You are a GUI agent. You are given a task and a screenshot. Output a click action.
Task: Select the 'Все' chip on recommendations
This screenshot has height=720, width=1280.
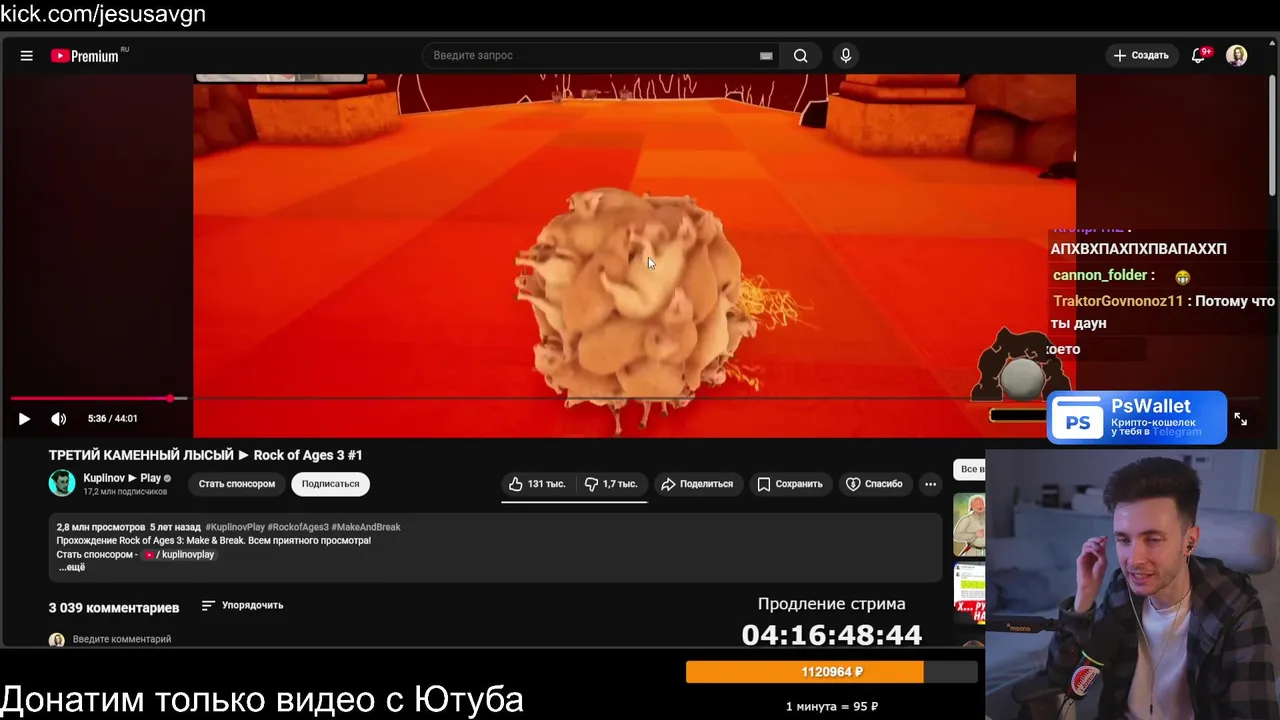[x=968, y=469]
